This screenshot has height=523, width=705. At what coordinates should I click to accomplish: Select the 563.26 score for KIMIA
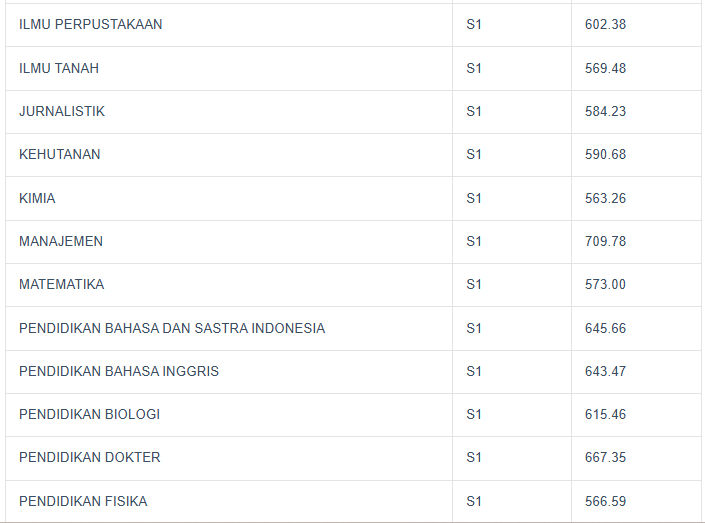click(605, 198)
